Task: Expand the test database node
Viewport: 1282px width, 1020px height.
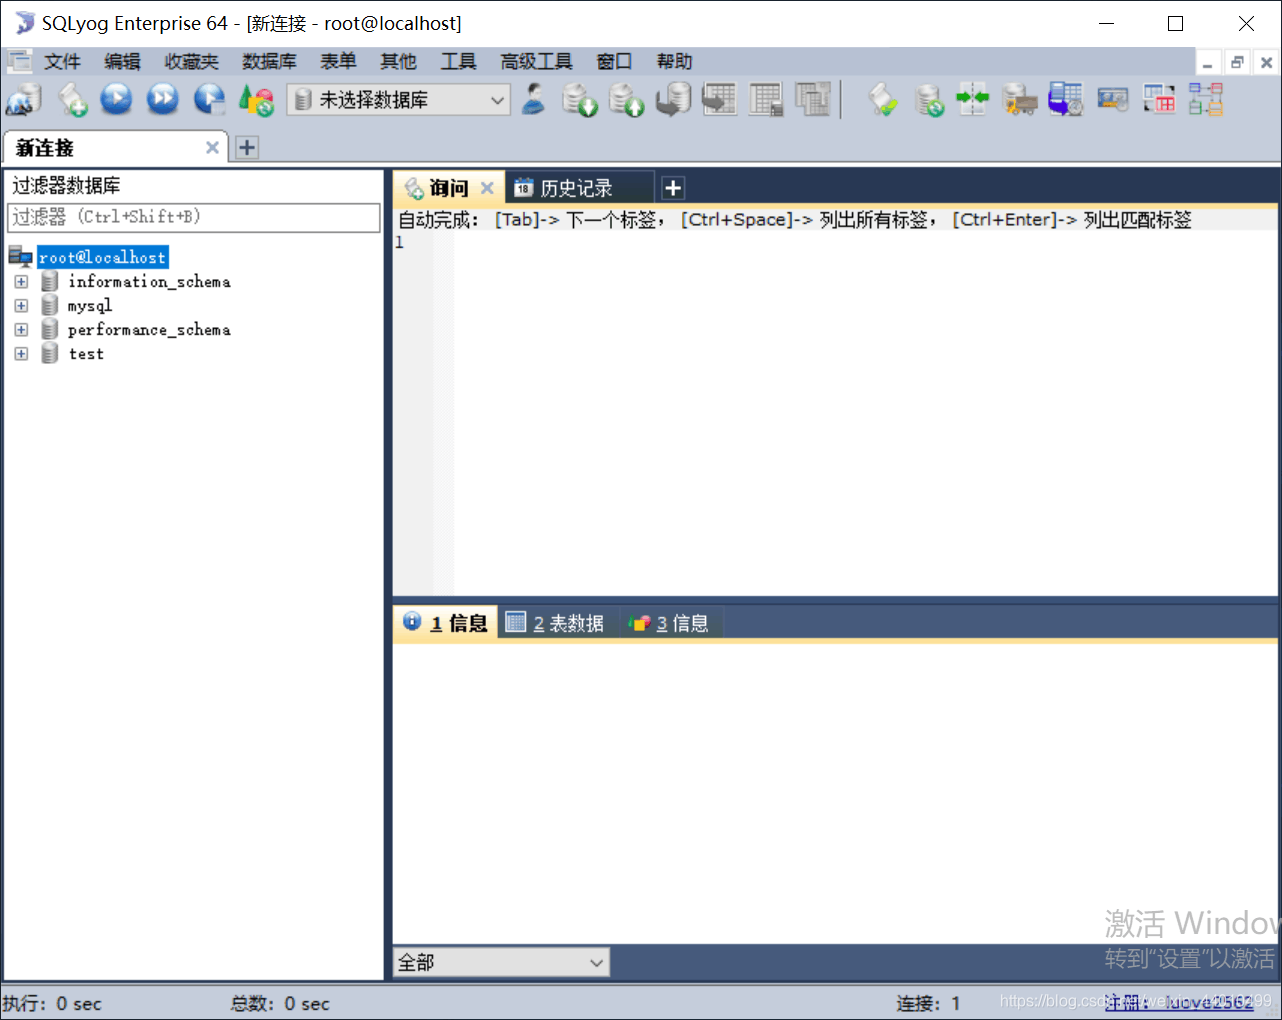Action: coord(21,354)
